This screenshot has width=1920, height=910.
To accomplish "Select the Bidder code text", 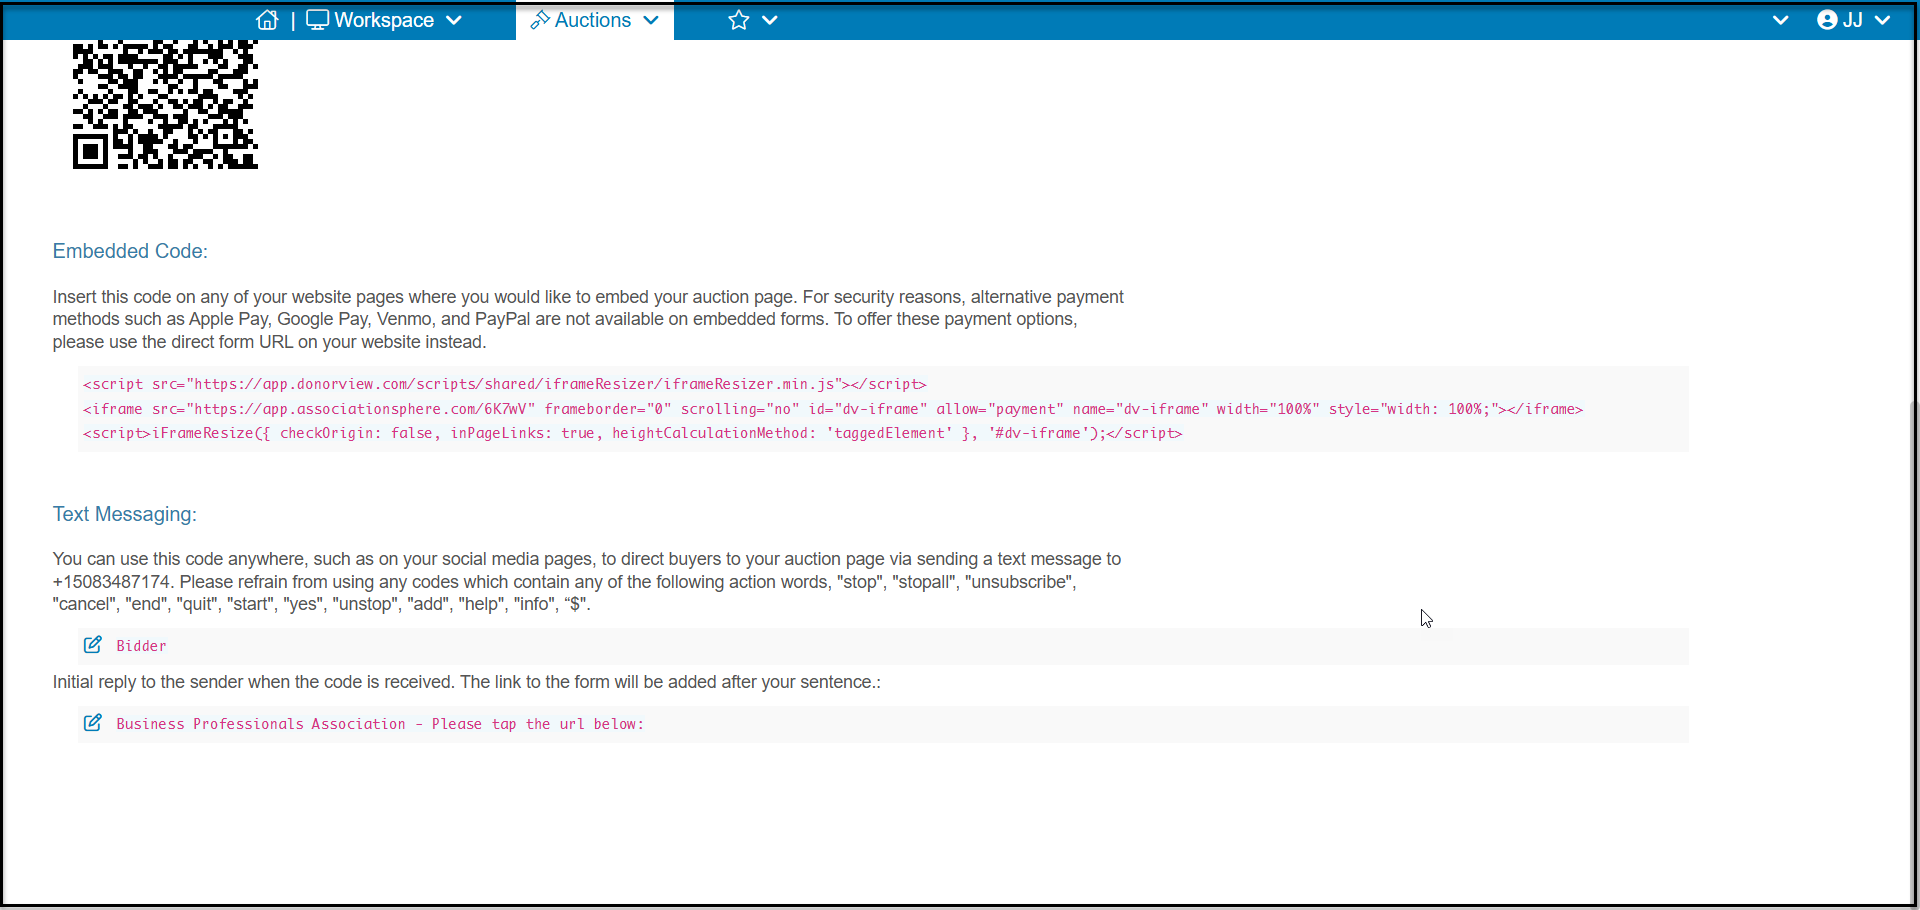I will 141,646.
